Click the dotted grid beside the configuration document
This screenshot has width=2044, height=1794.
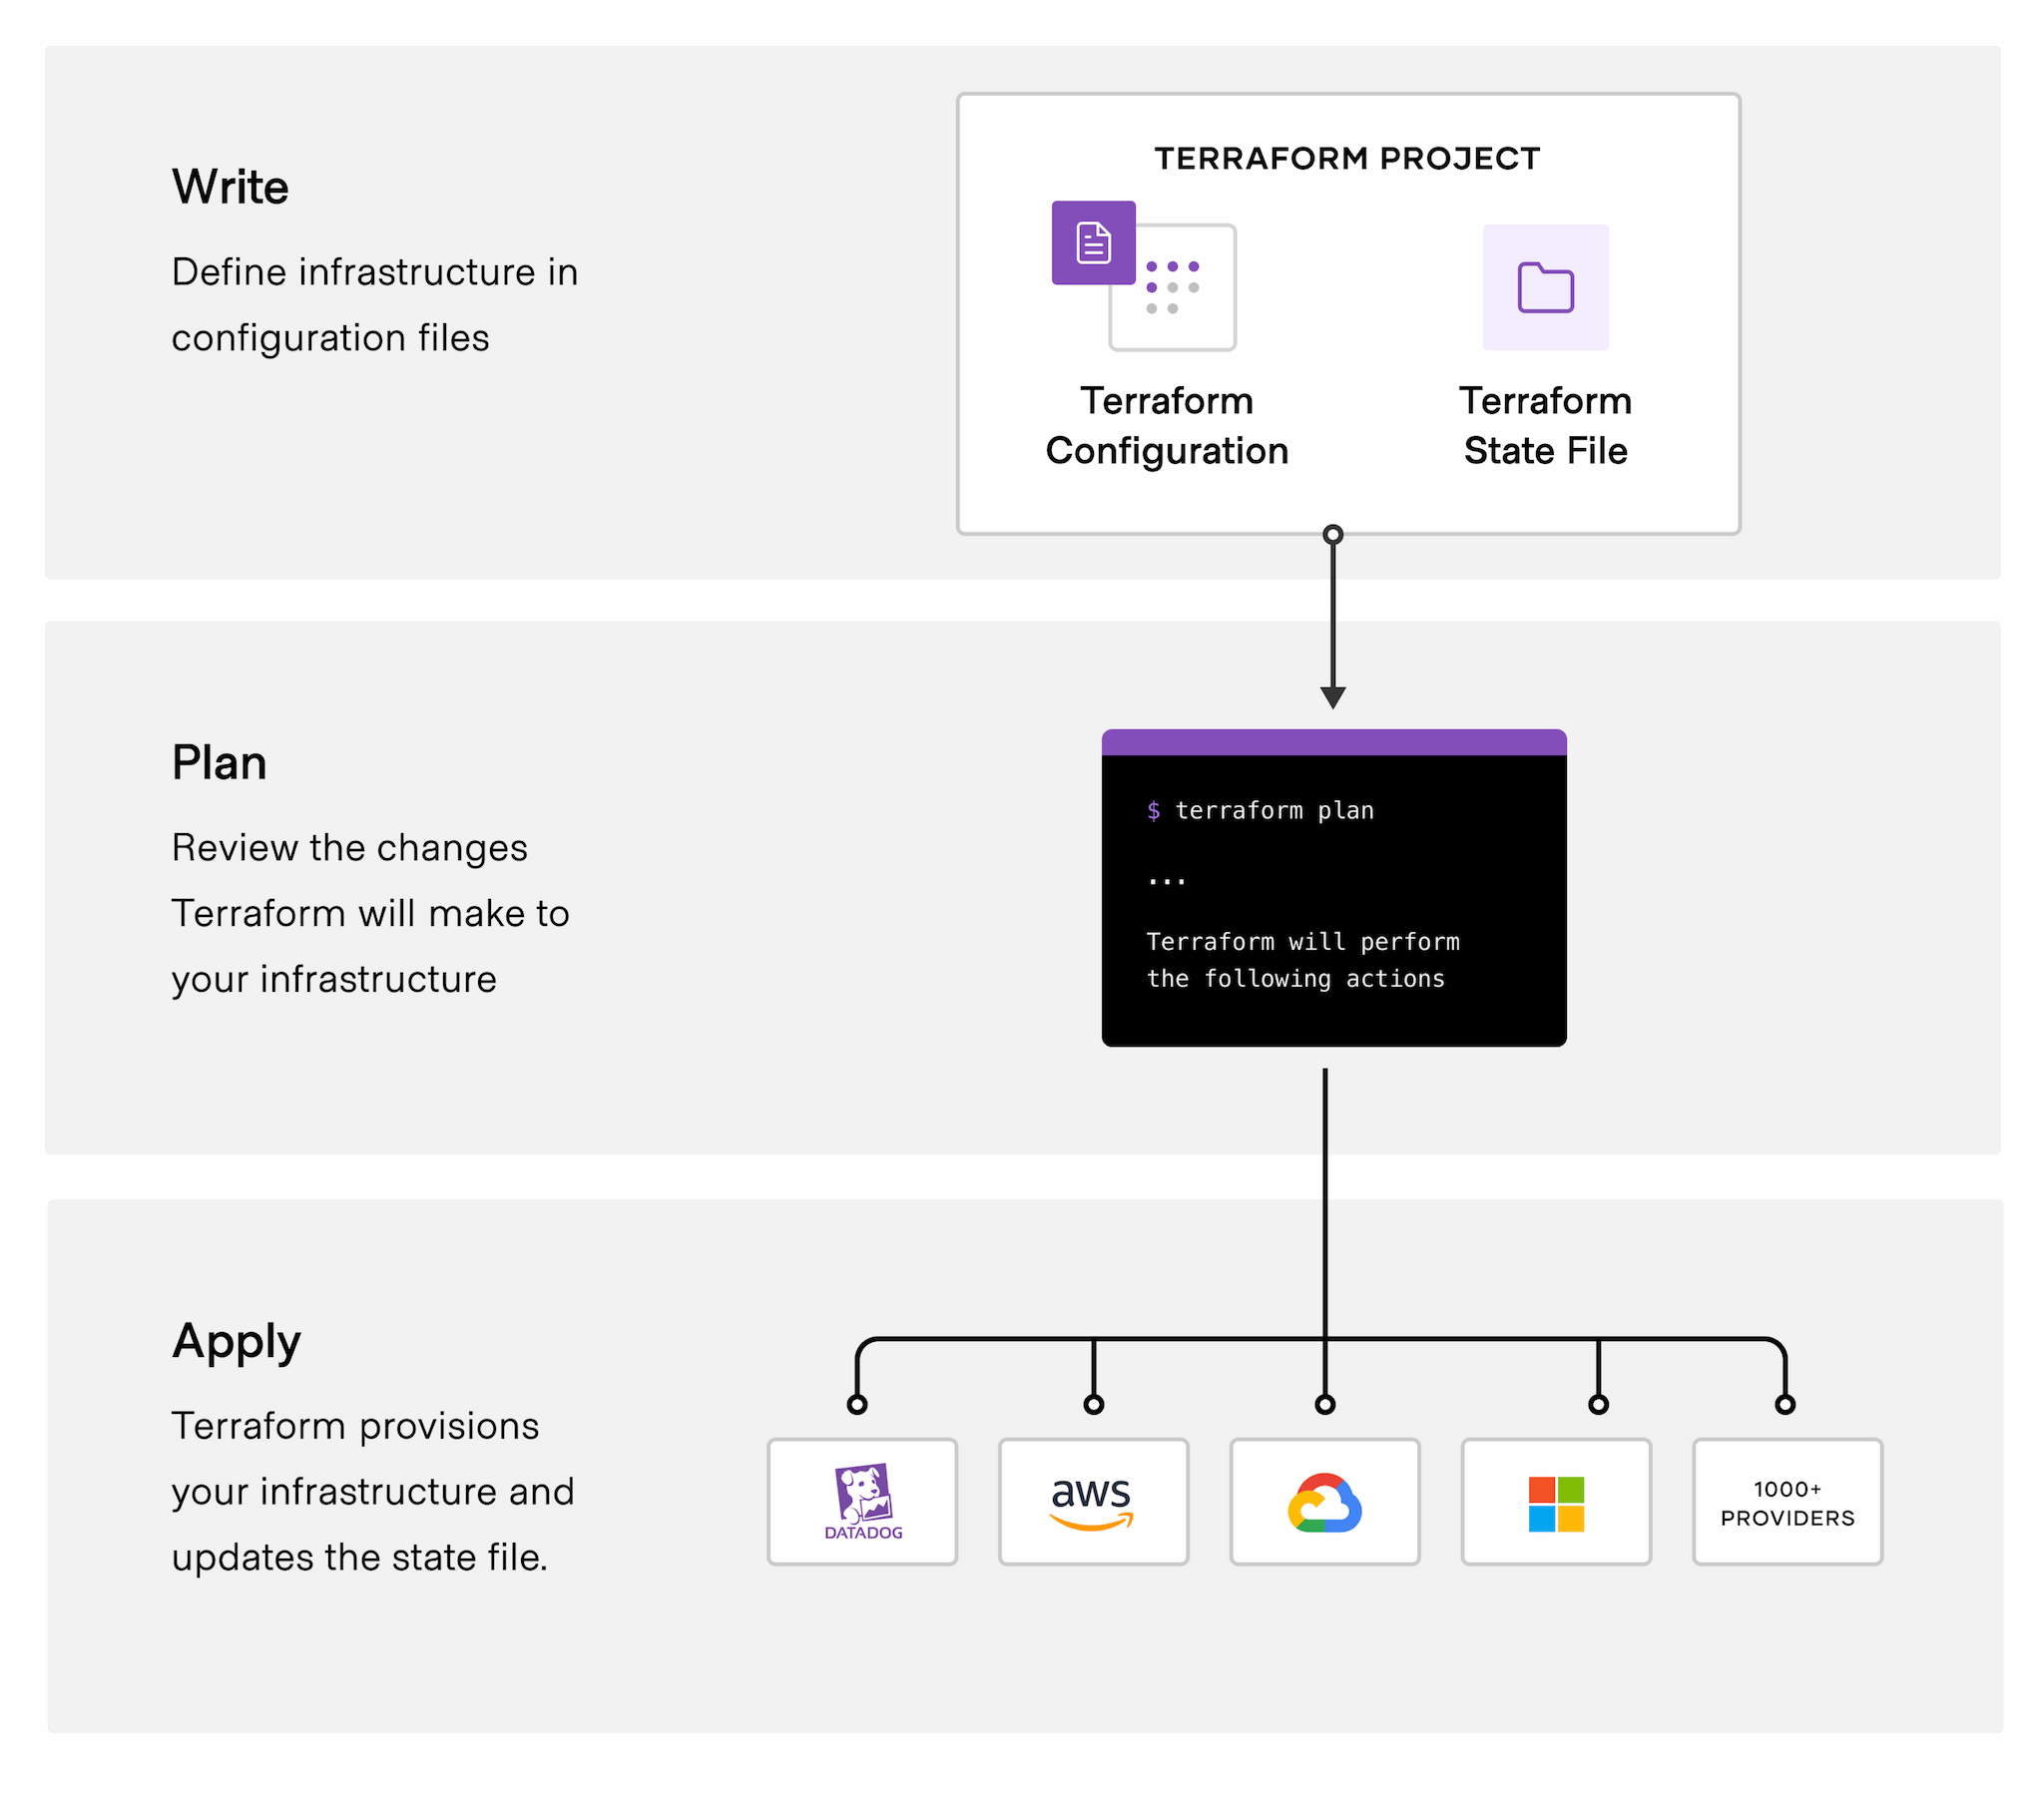point(1172,288)
